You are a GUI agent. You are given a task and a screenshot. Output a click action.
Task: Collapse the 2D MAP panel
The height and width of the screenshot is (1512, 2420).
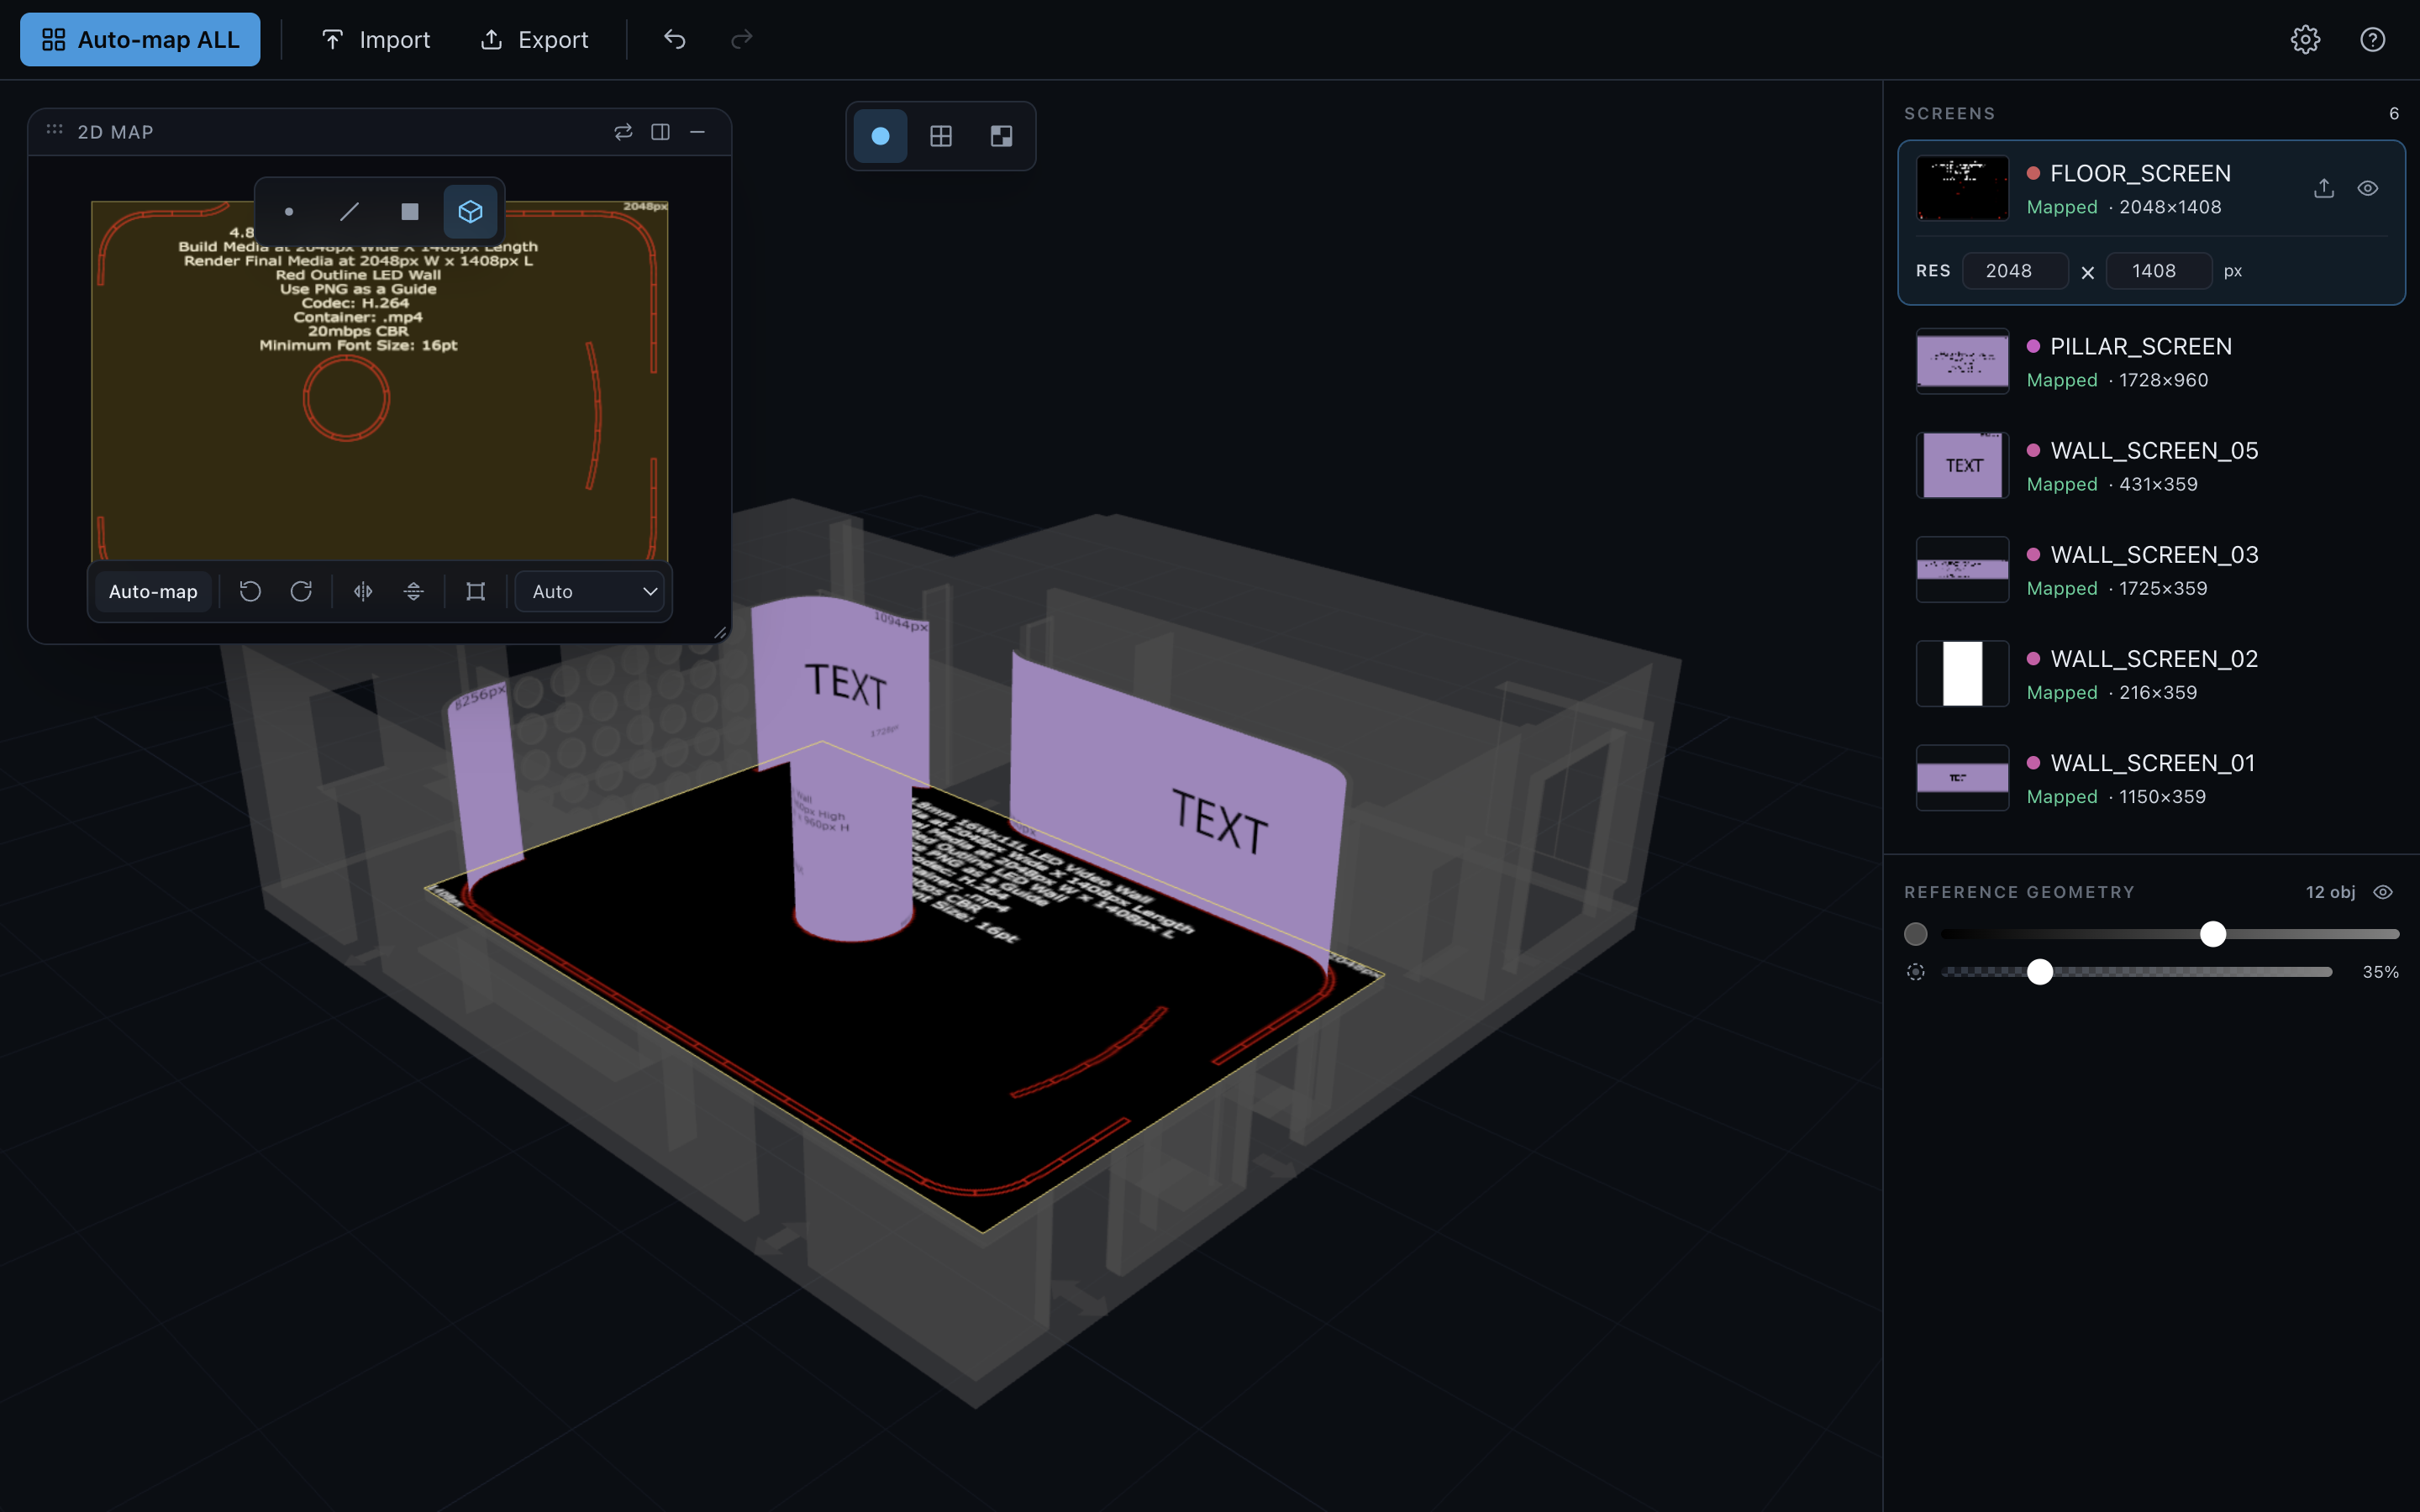[x=697, y=131]
